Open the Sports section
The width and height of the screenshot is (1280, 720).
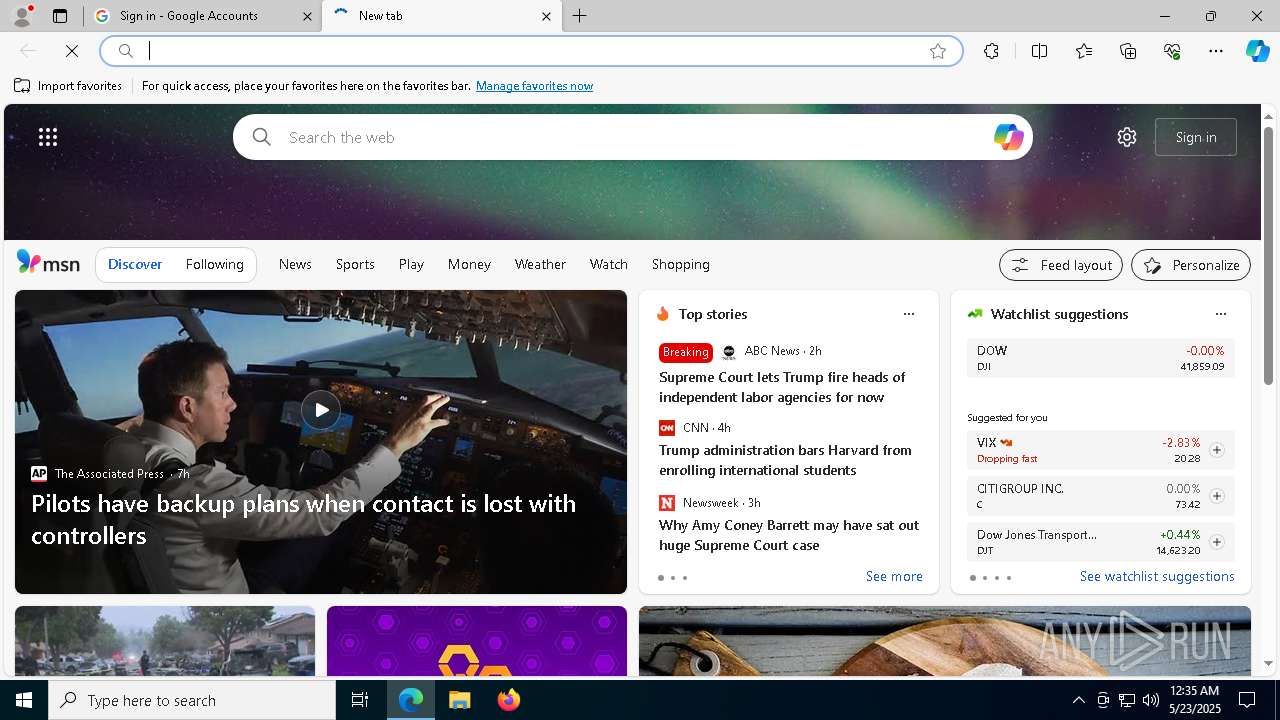(355, 264)
